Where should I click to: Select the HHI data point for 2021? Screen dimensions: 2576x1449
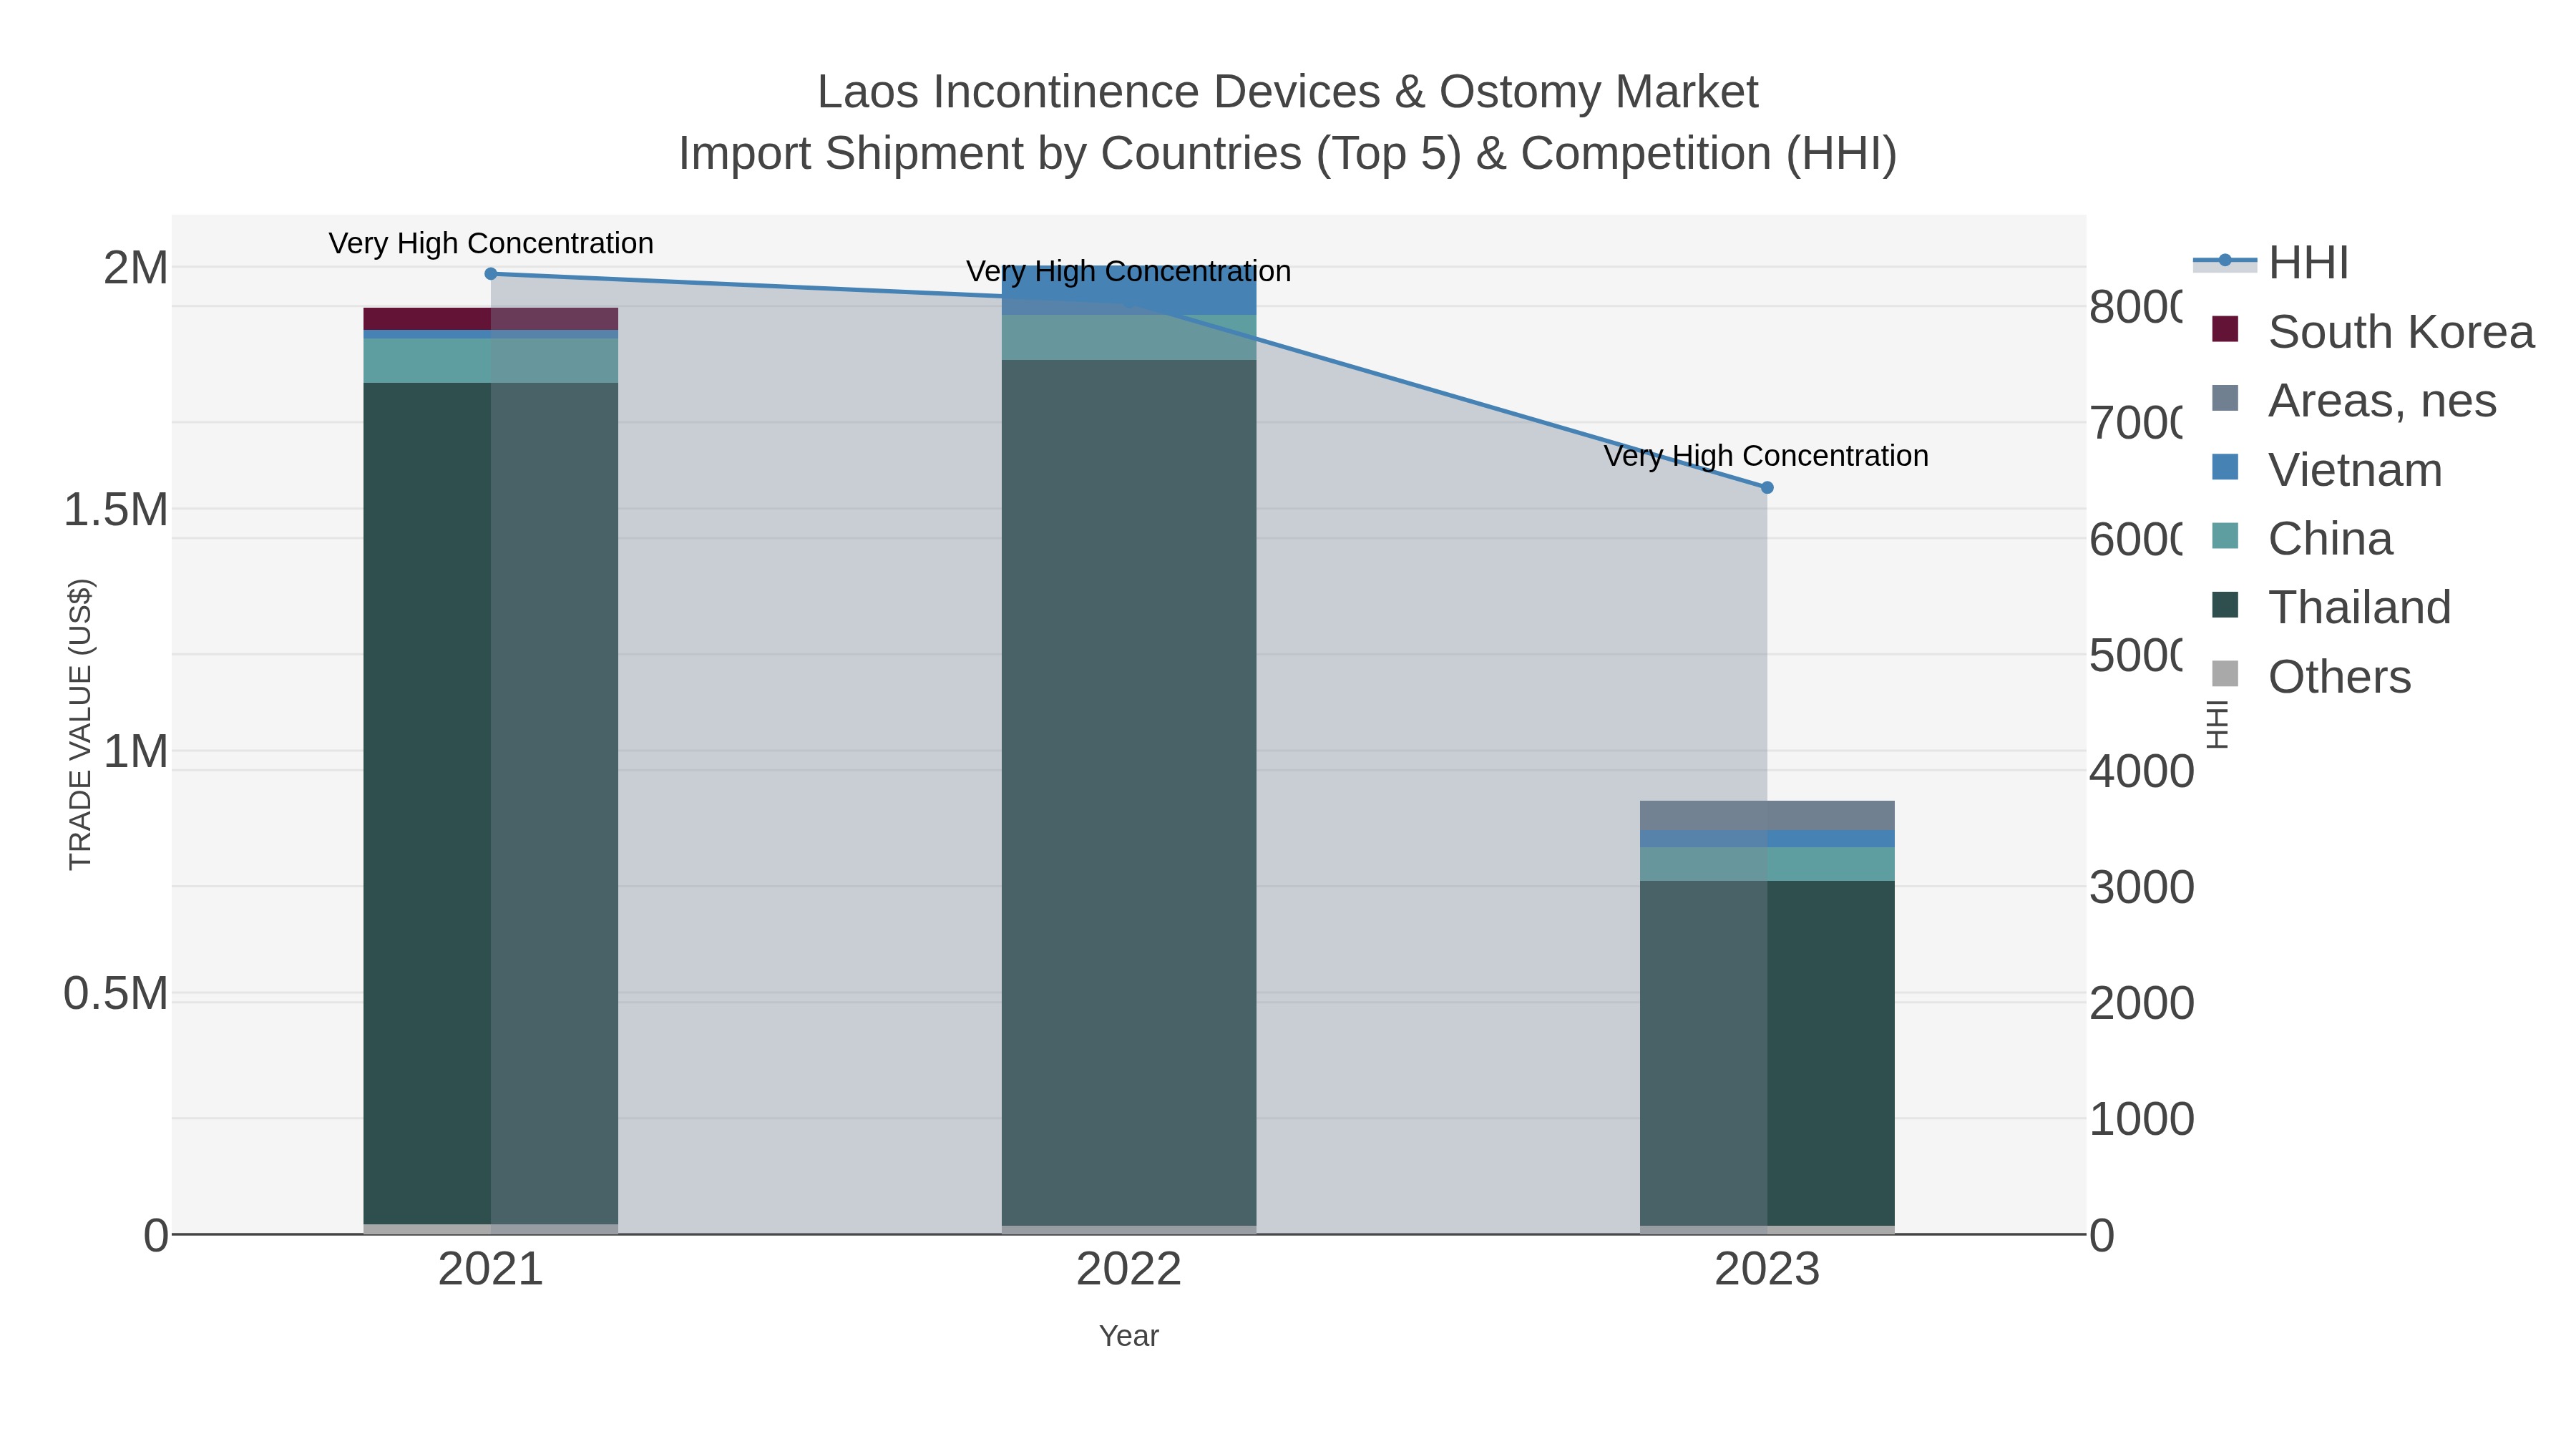pyautogui.click(x=491, y=274)
